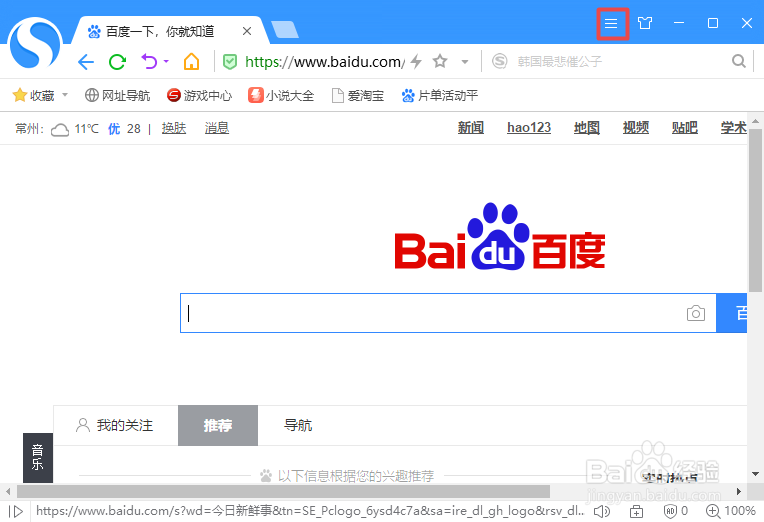764x522 pixels.
Task: Open a new tab
Action: tap(285, 29)
